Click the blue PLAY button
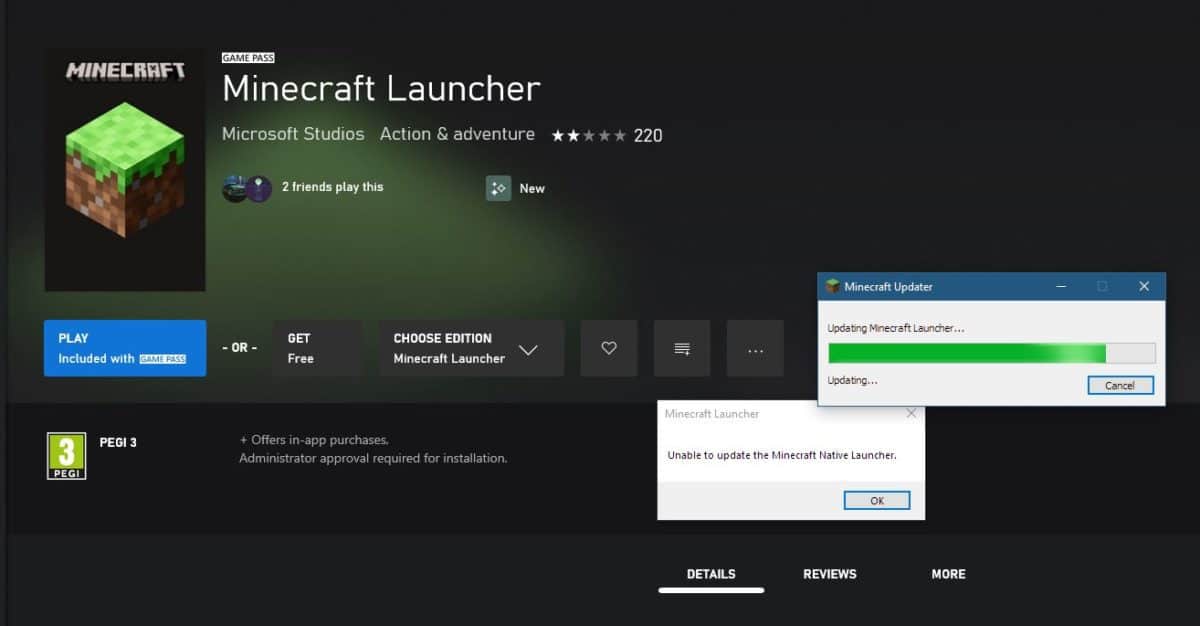The width and height of the screenshot is (1200, 626). pos(125,348)
